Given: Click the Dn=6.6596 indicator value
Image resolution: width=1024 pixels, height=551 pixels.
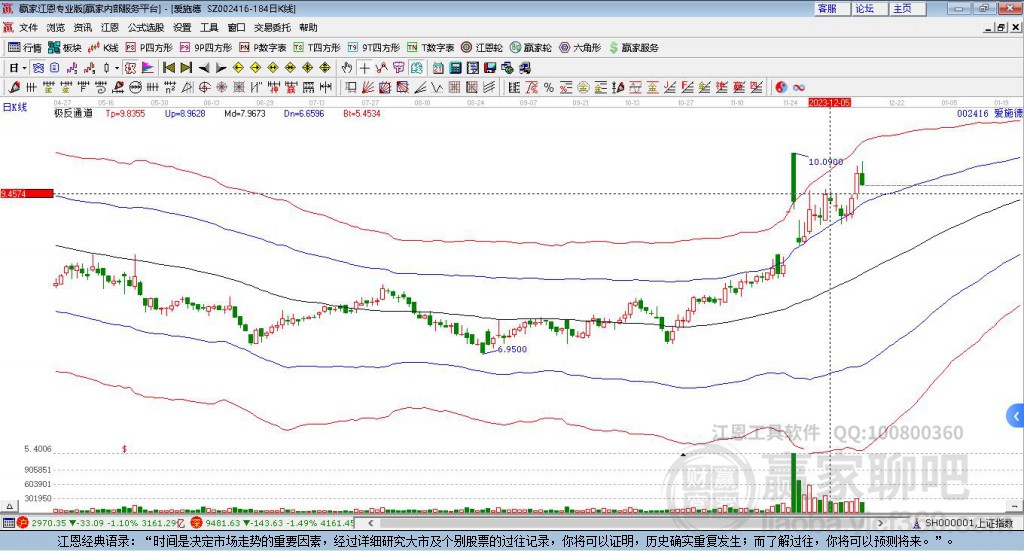Looking at the screenshot, I should click(304, 114).
